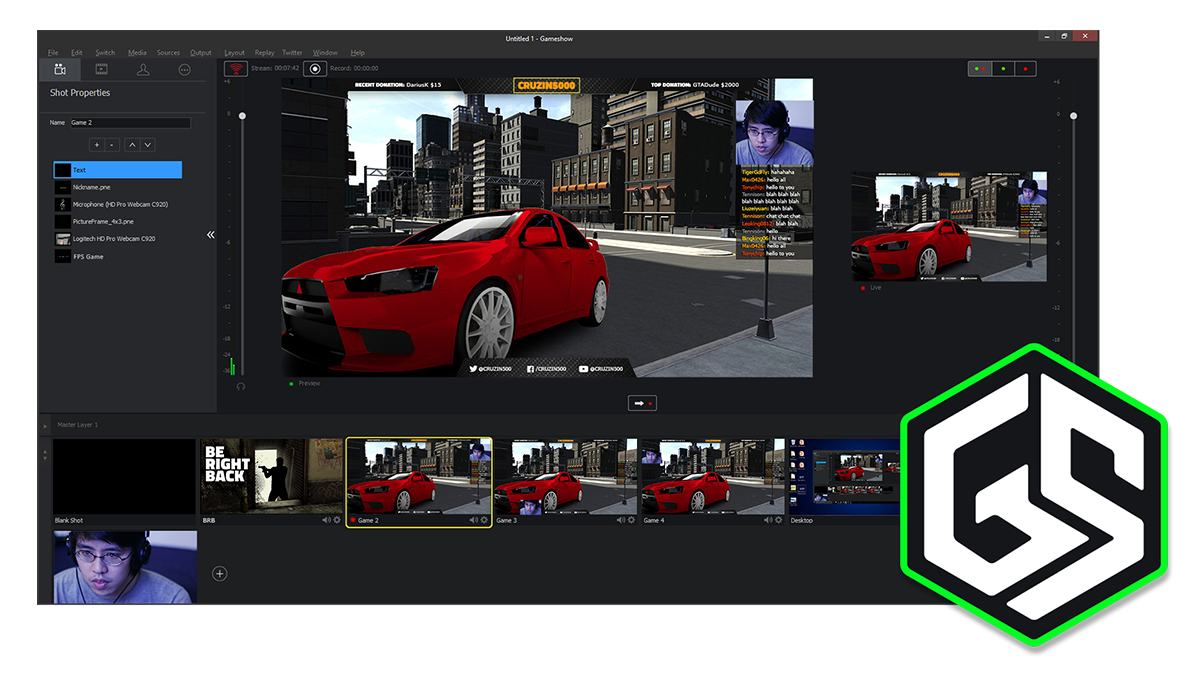Open the Layout menu
Image resolution: width=1200 pixels, height=675 pixels.
tap(234, 53)
